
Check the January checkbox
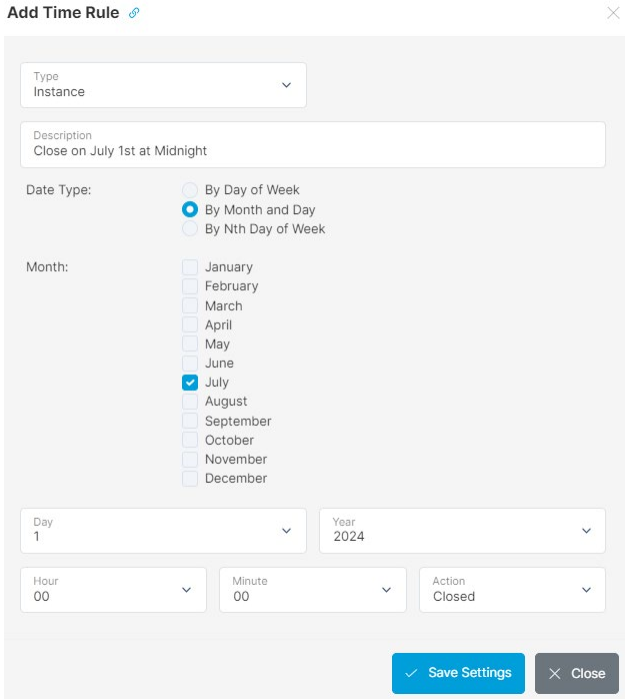(x=190, y=267)
